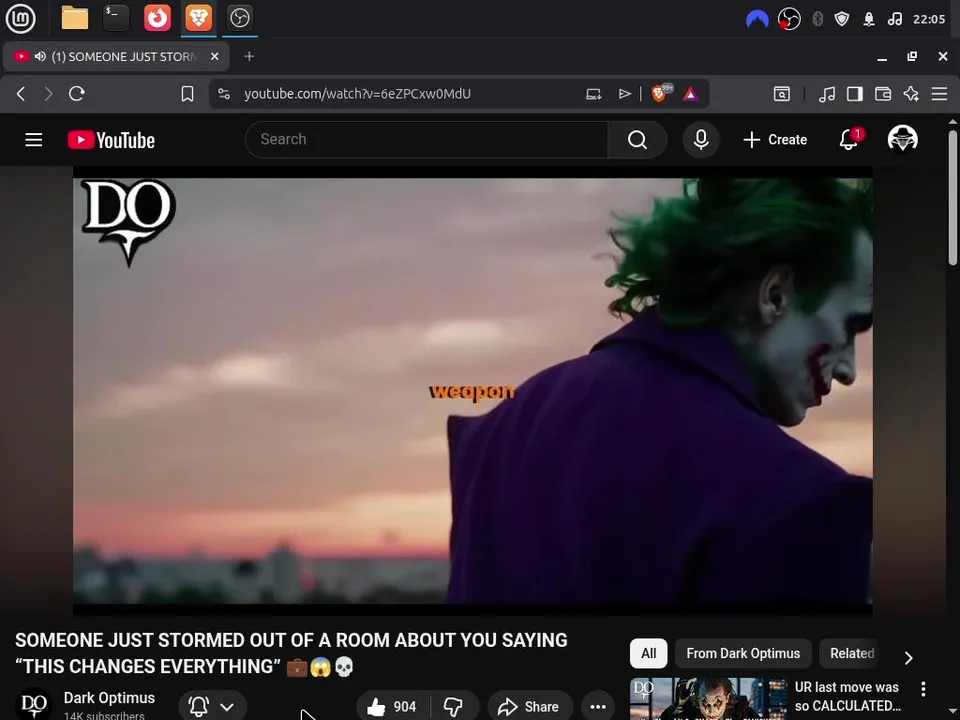This screenshot has height=720, width=960.
Task: Open the OBS Studio panel launcher
Action: (239, 18)
